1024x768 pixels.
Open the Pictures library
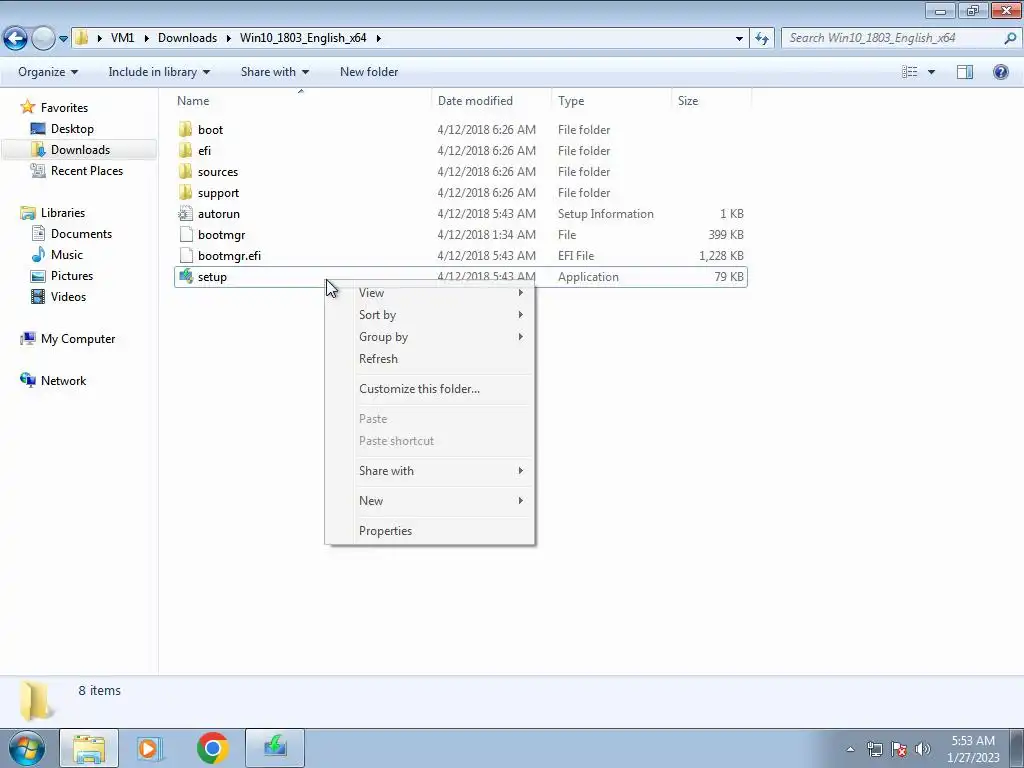[x=71, y=276]
